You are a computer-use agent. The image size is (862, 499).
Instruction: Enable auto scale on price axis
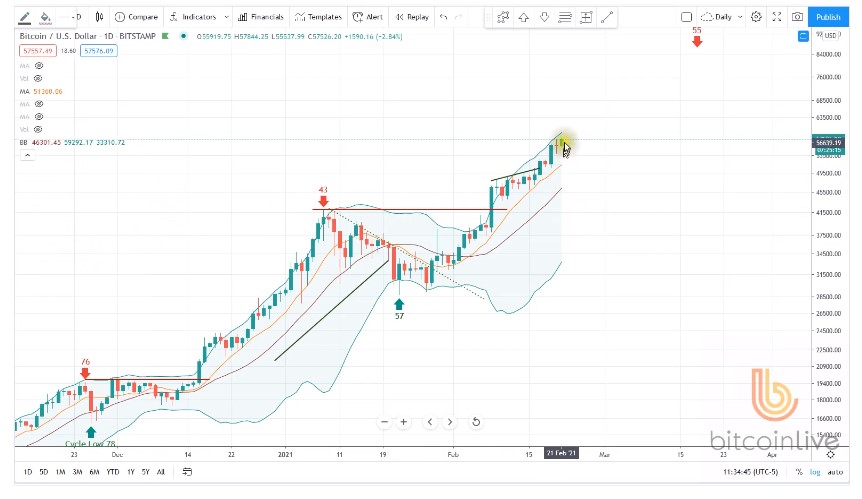pyautogui.click(x=834, y=472)
